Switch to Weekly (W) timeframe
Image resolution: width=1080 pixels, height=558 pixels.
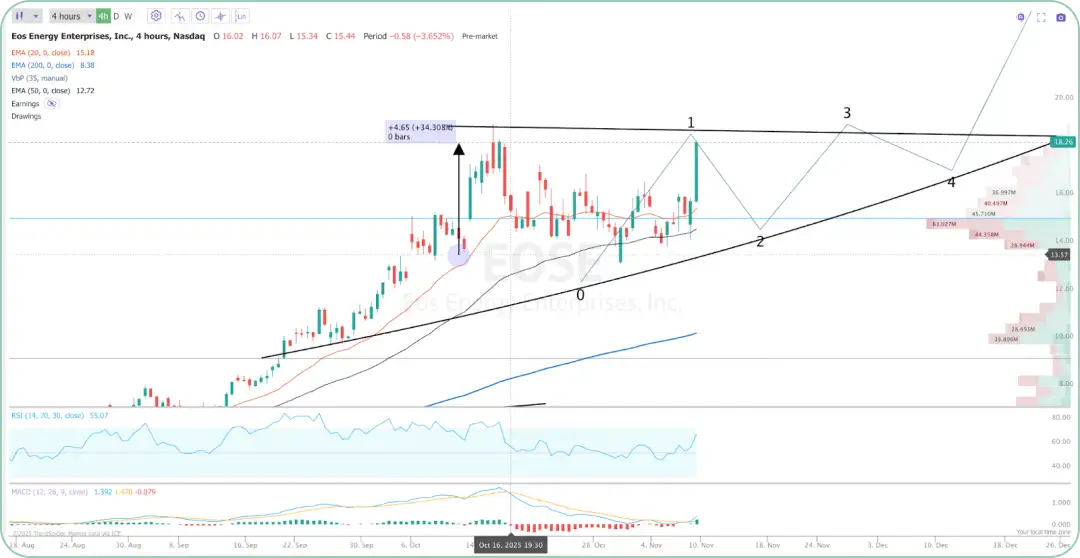(x=128, y=16)
